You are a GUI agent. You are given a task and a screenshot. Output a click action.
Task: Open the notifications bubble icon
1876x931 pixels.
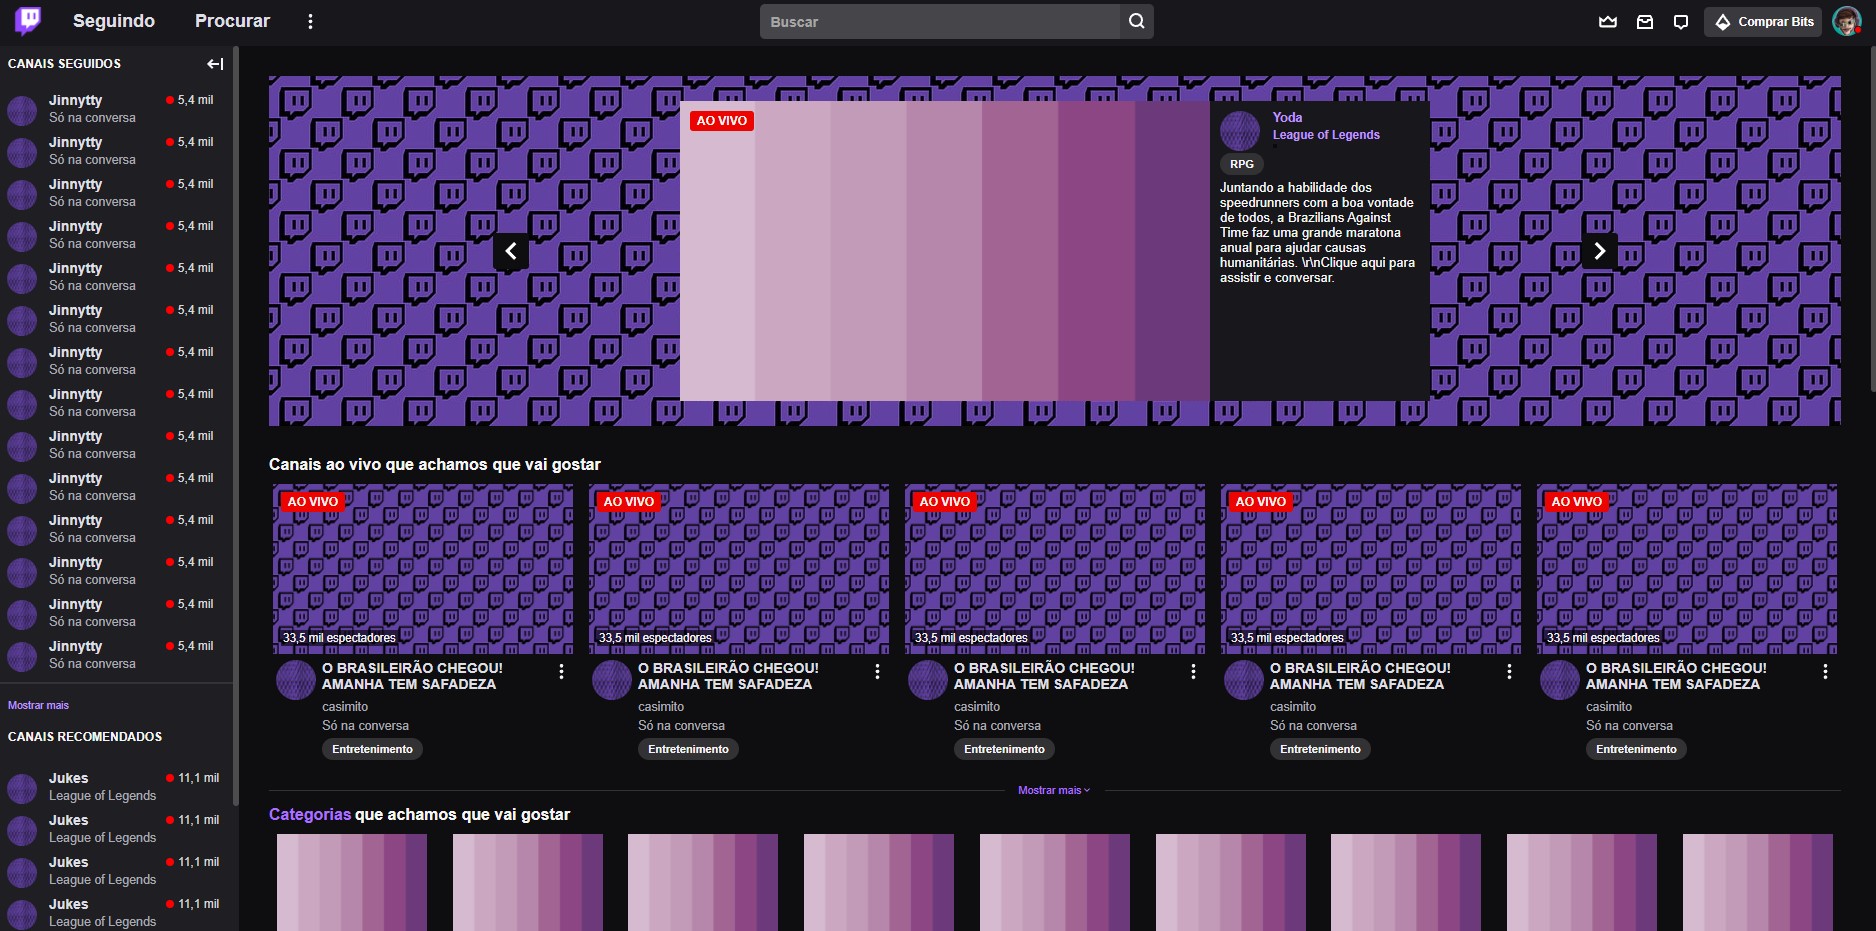click(1680, 21)
